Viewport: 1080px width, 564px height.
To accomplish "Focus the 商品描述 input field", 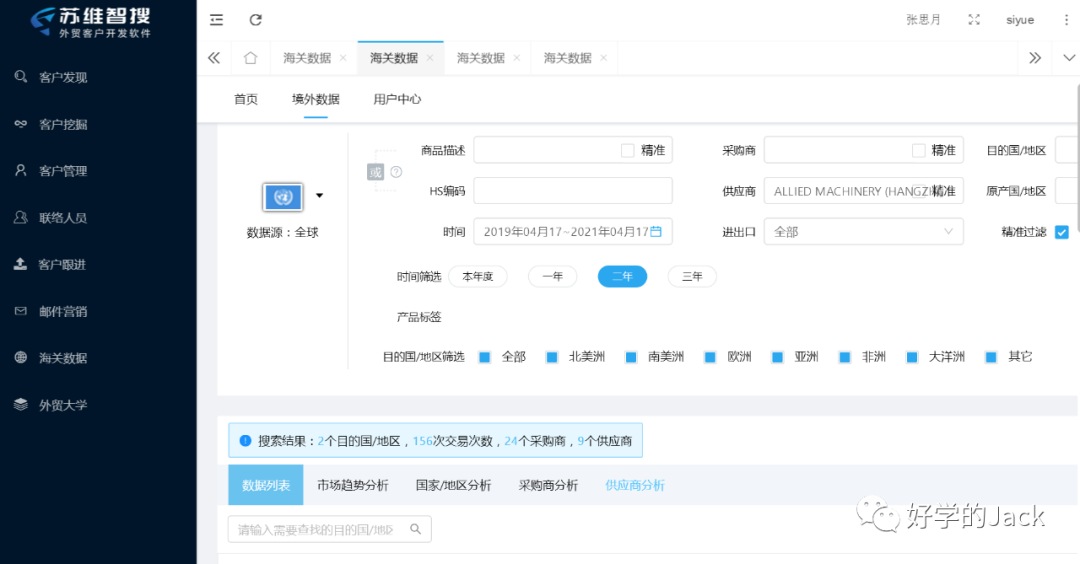I will coord(573,150).
